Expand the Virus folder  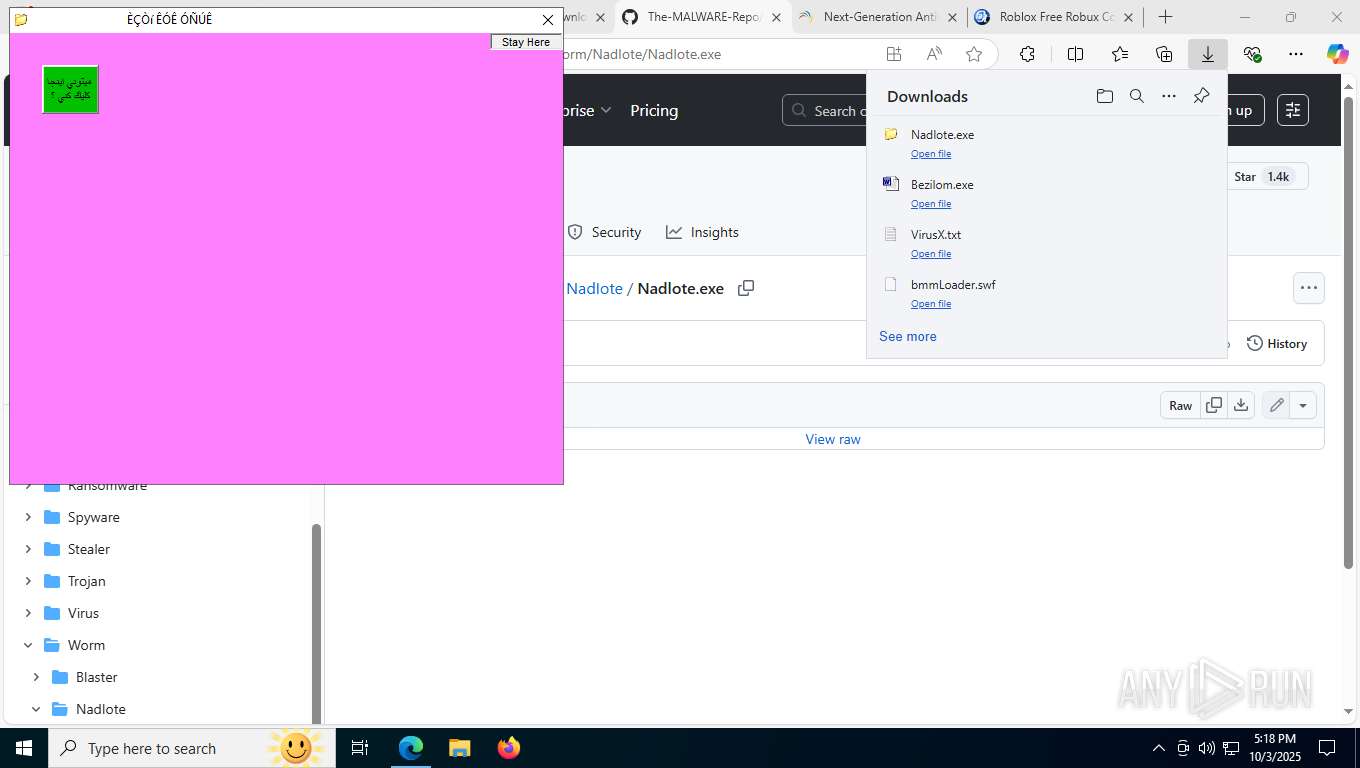28,613
